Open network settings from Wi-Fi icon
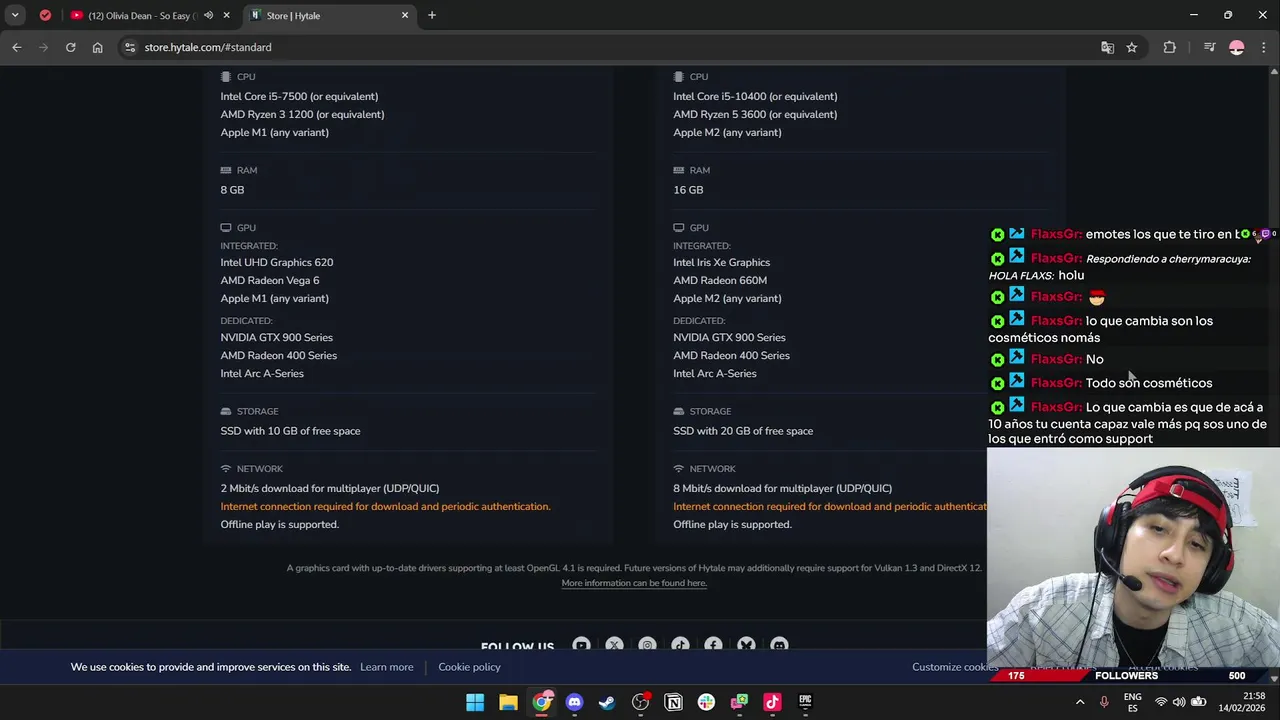 tap(1161, 702)
